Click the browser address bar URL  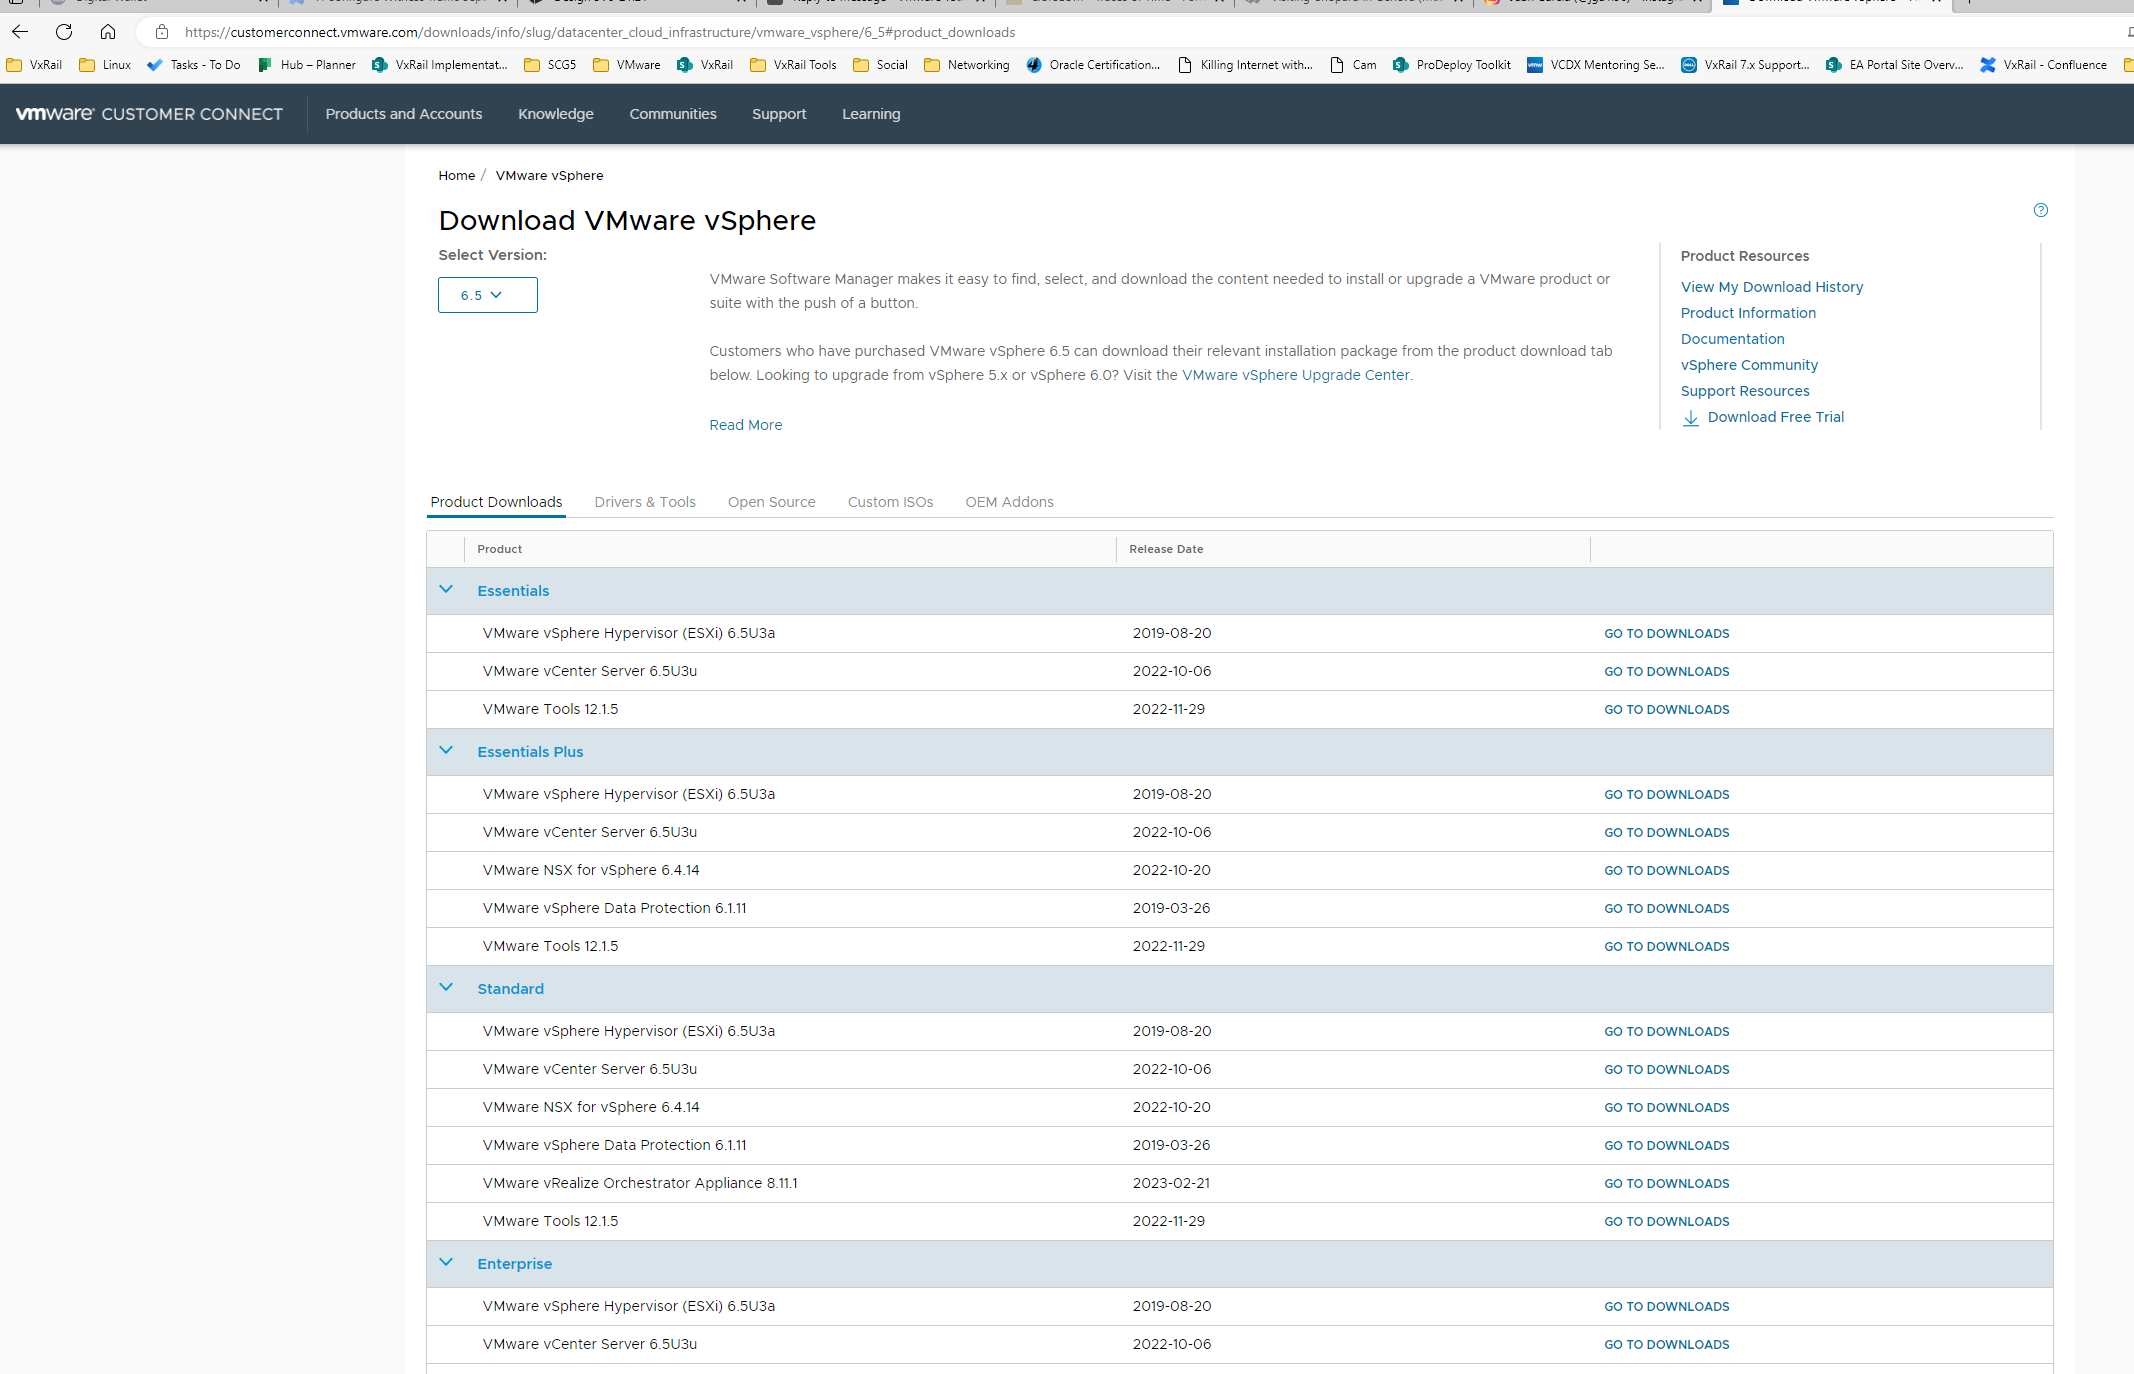click(600, 32)
